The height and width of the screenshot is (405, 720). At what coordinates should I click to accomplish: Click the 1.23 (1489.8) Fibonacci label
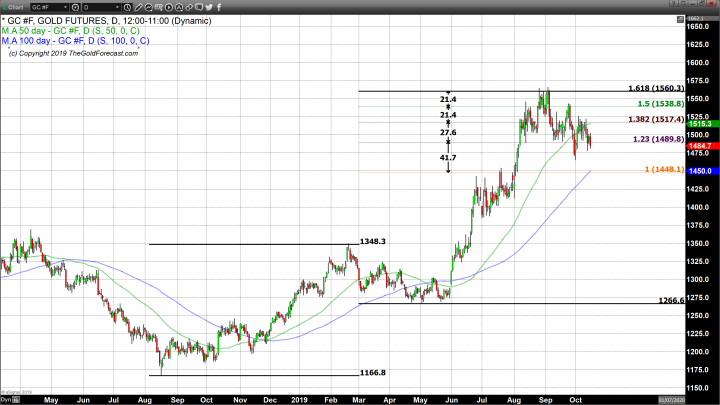[x=658, y=139]
